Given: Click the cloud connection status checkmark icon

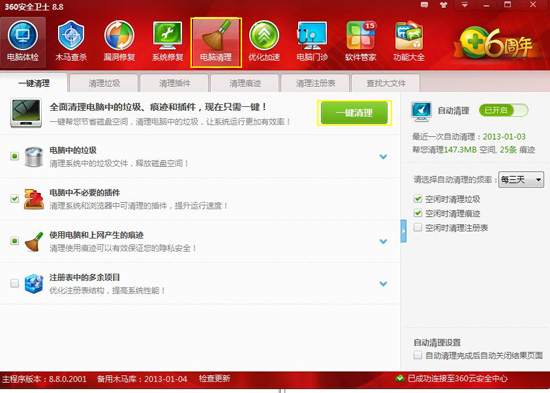Looking at the screenshot, I should 400,379.
